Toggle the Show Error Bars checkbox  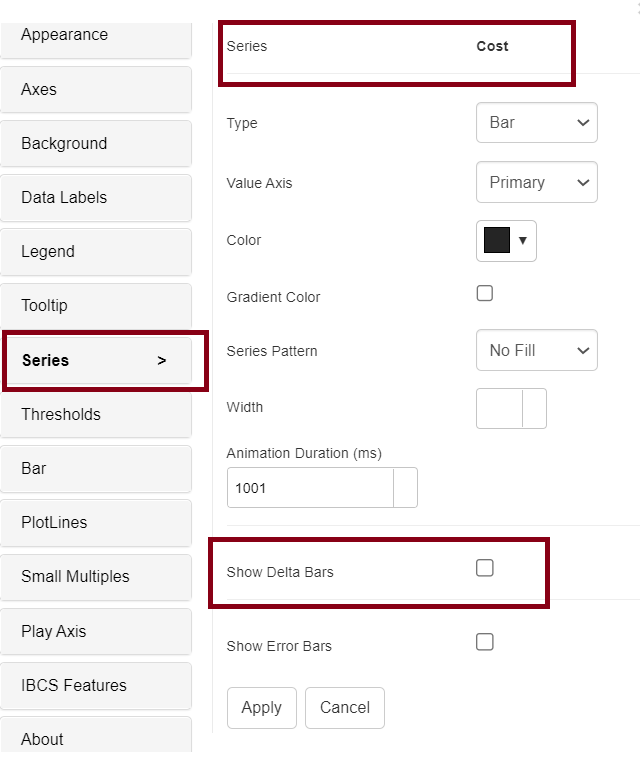click(485, 642)
